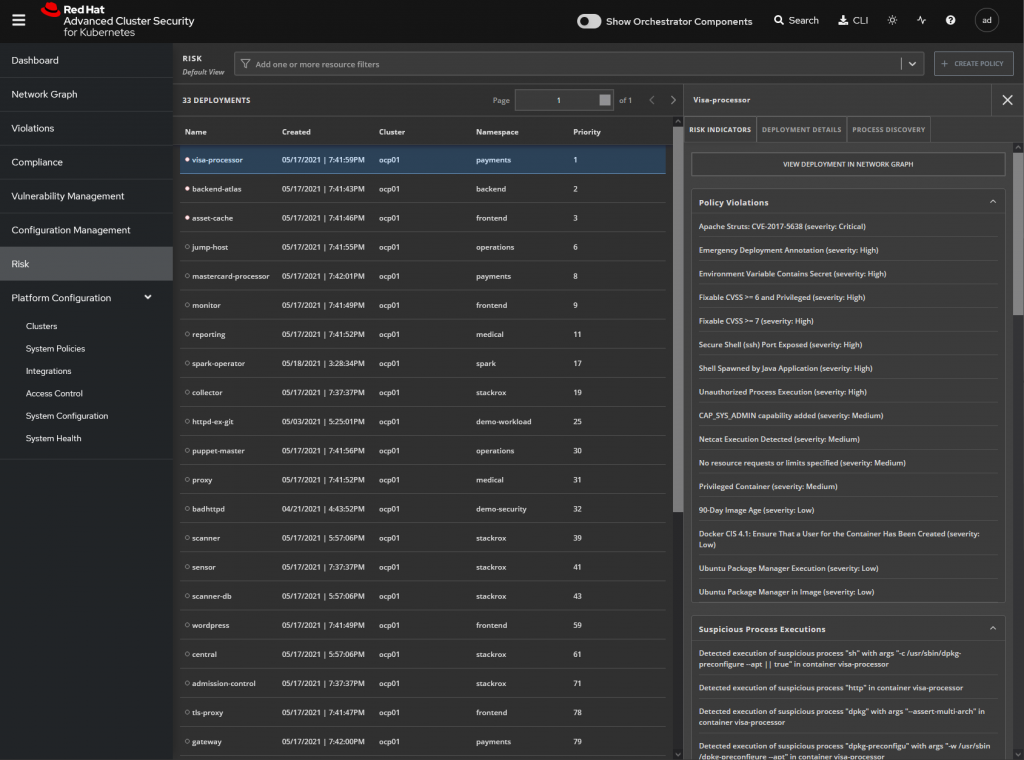Select the spark-operator deployment row
This screenshot has width=1024, height=760.
[x=423, y=363]
